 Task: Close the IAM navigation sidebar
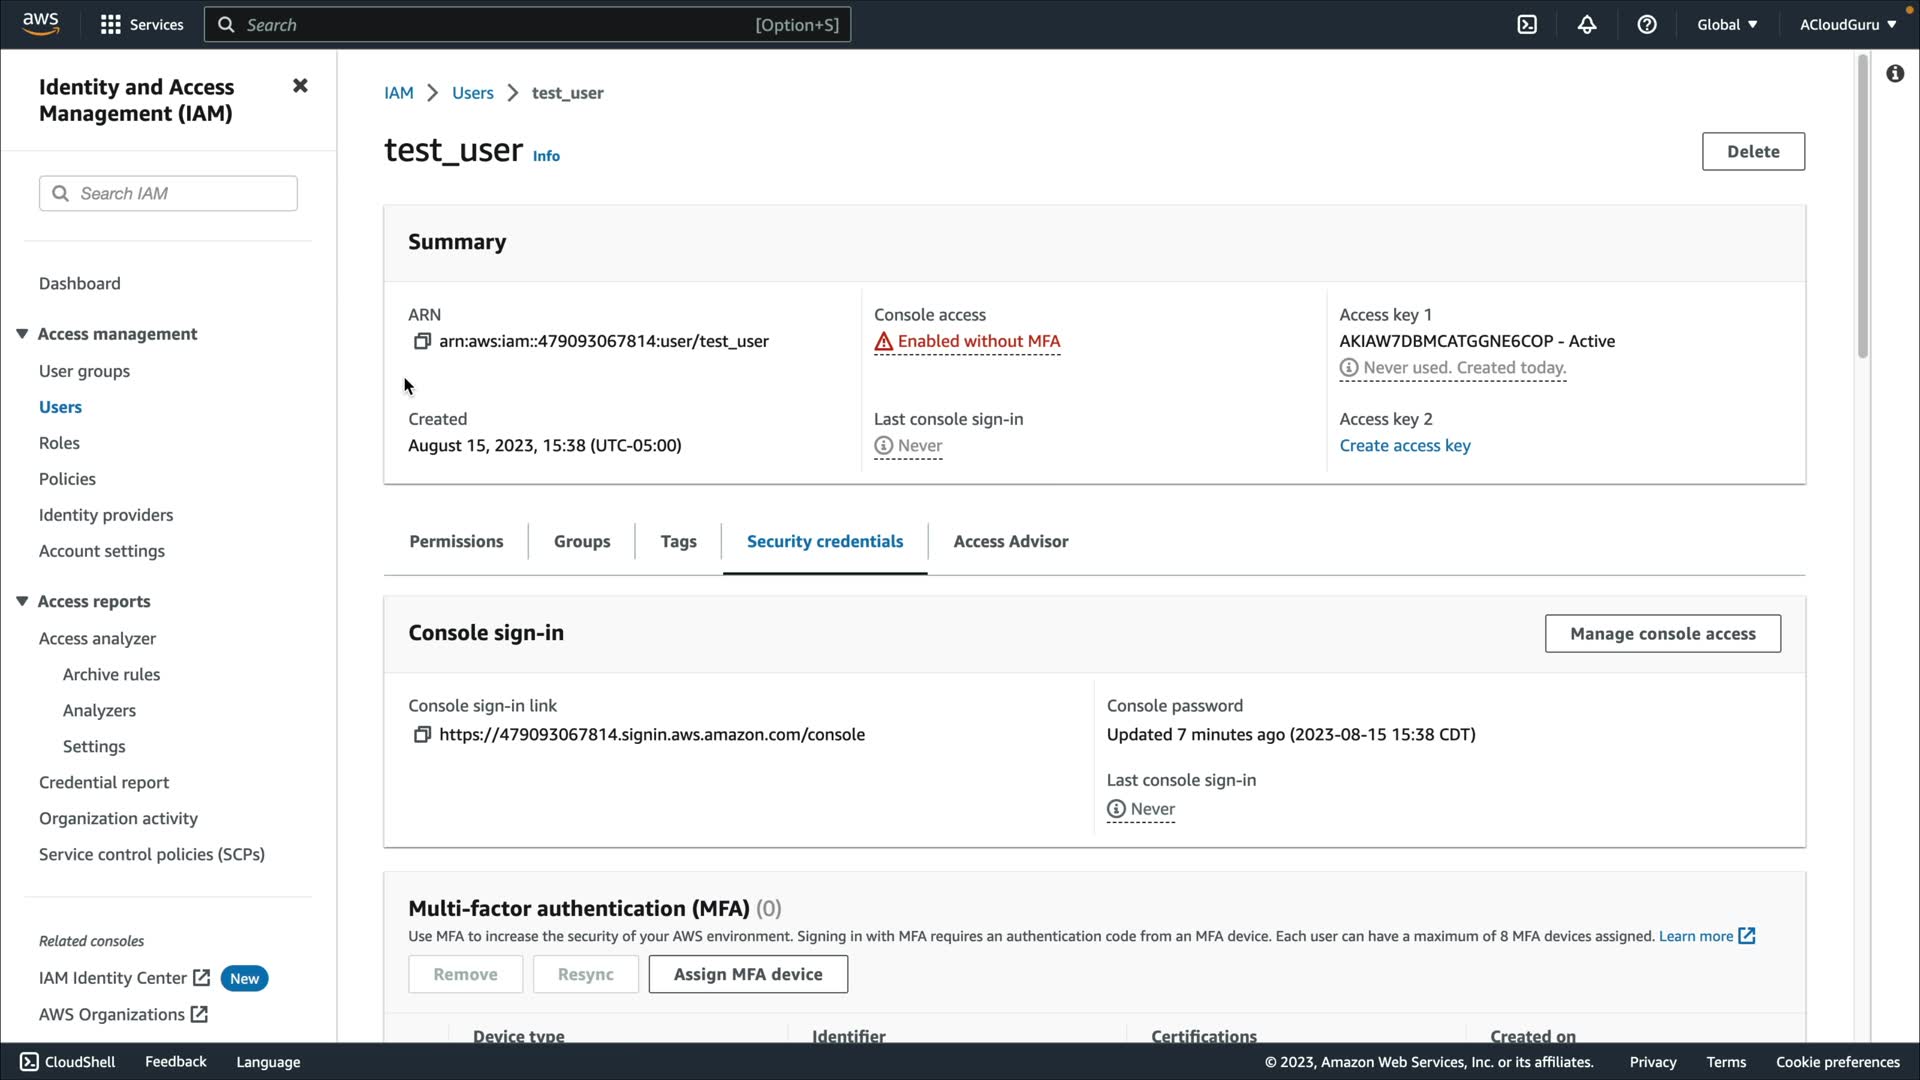point(300,86)
